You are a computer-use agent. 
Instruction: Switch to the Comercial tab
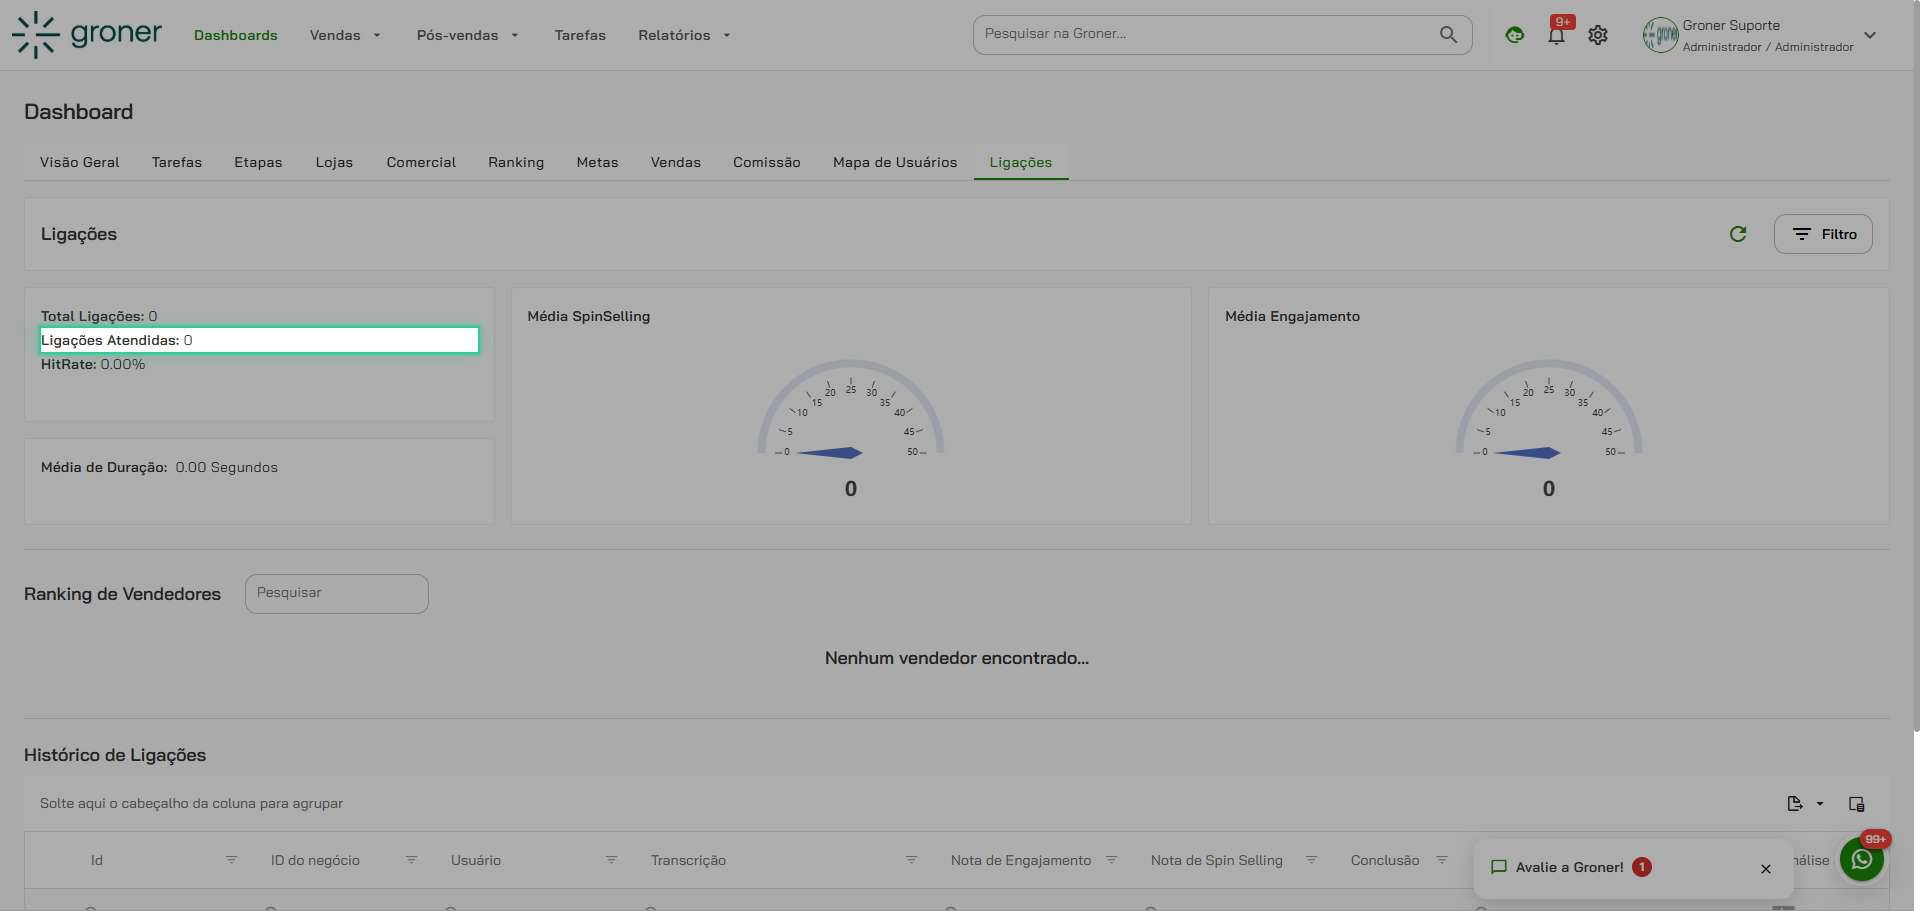[x=421, y=162]
